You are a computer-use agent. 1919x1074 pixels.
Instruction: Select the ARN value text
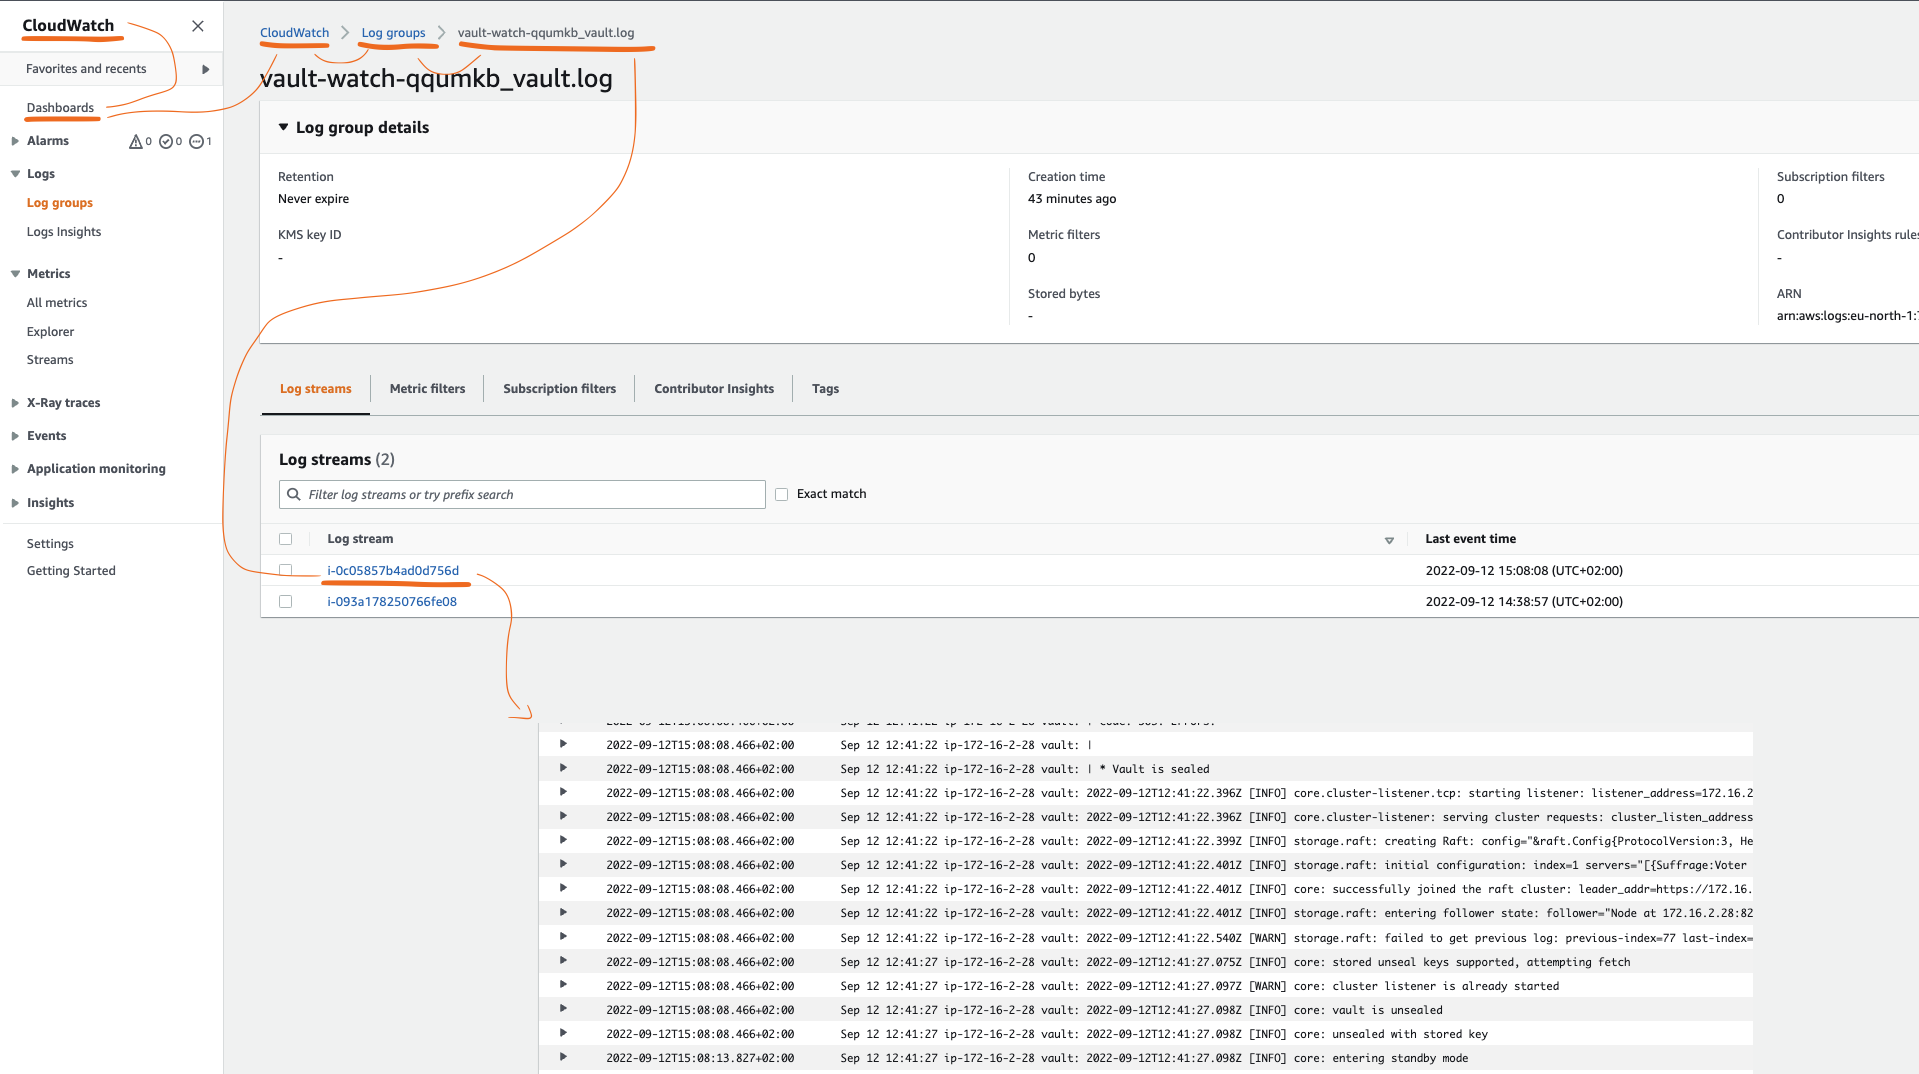[1847, 316]
